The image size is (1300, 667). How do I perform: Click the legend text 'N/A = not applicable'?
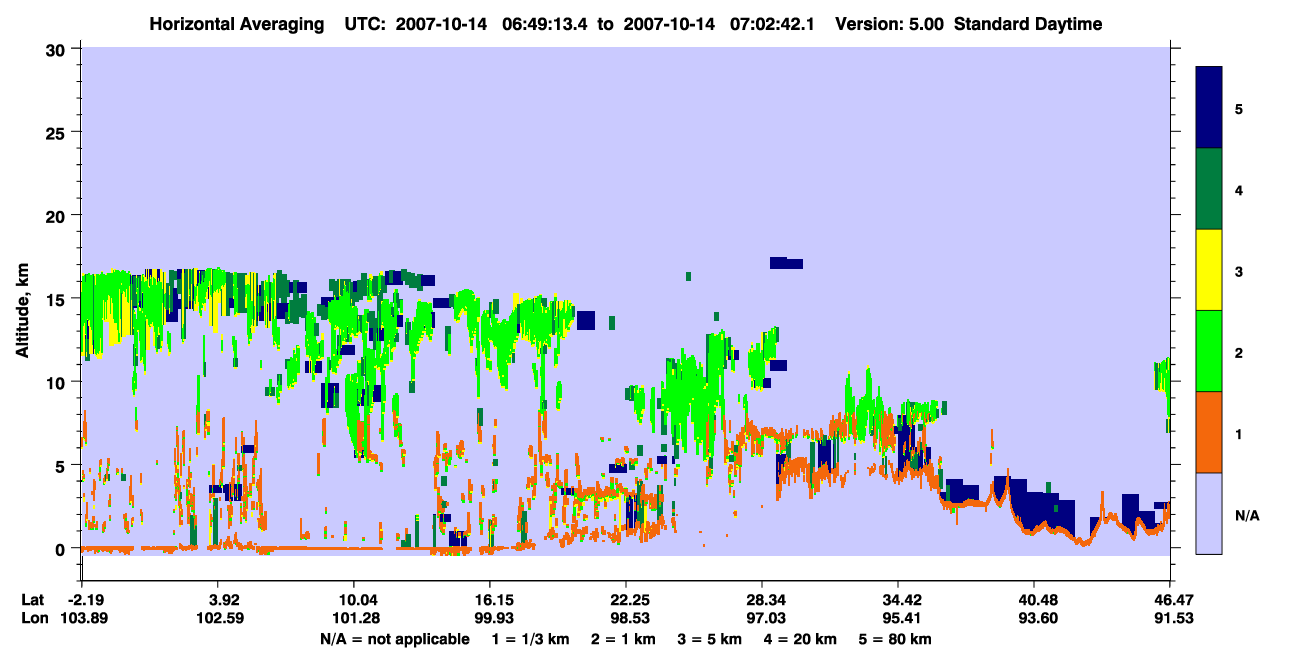tap(394, 639)
